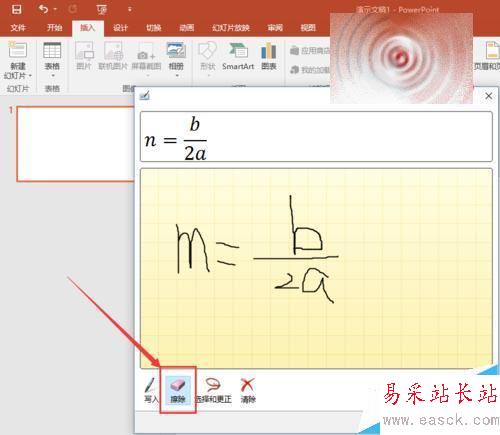Open 应用商店 (Store) add-ins button

(310, 51)
